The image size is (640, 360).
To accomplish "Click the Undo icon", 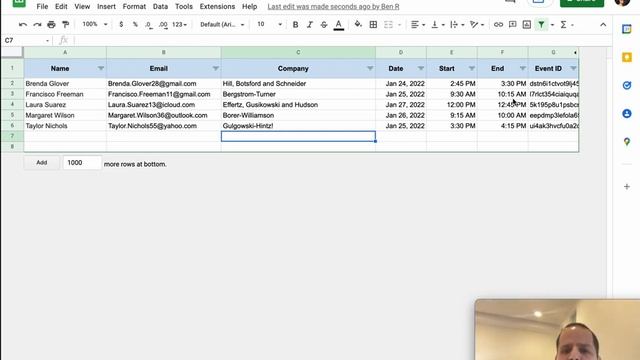I will point(23,24).
